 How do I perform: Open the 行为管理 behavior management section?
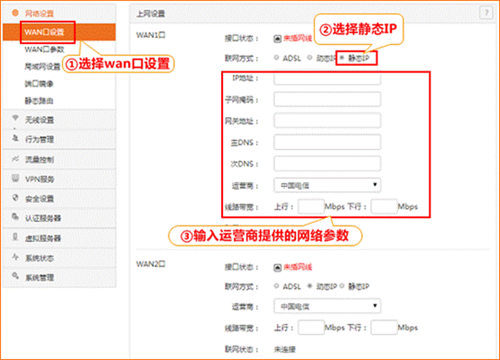click(x=59, y=139)
